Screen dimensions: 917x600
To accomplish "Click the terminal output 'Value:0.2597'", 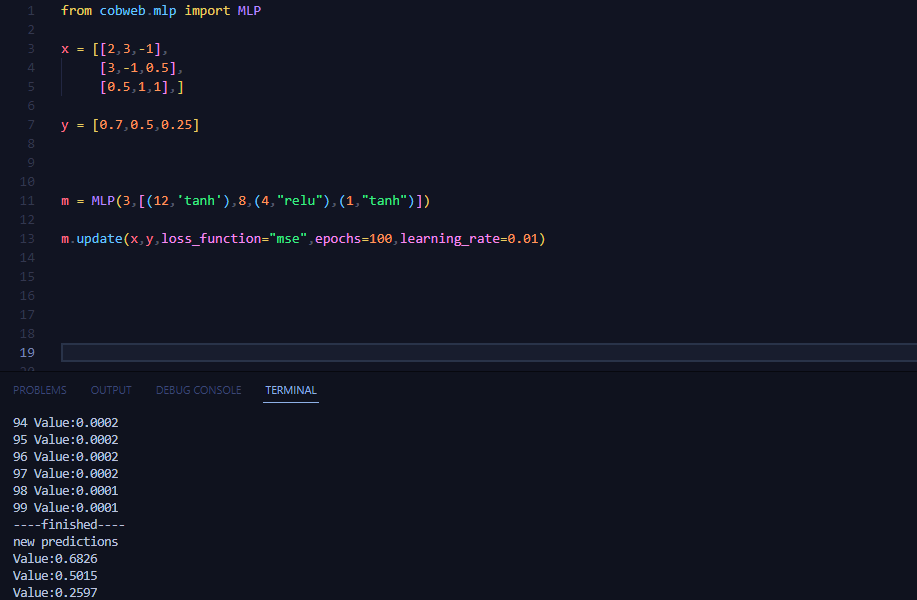I will 55,592.
